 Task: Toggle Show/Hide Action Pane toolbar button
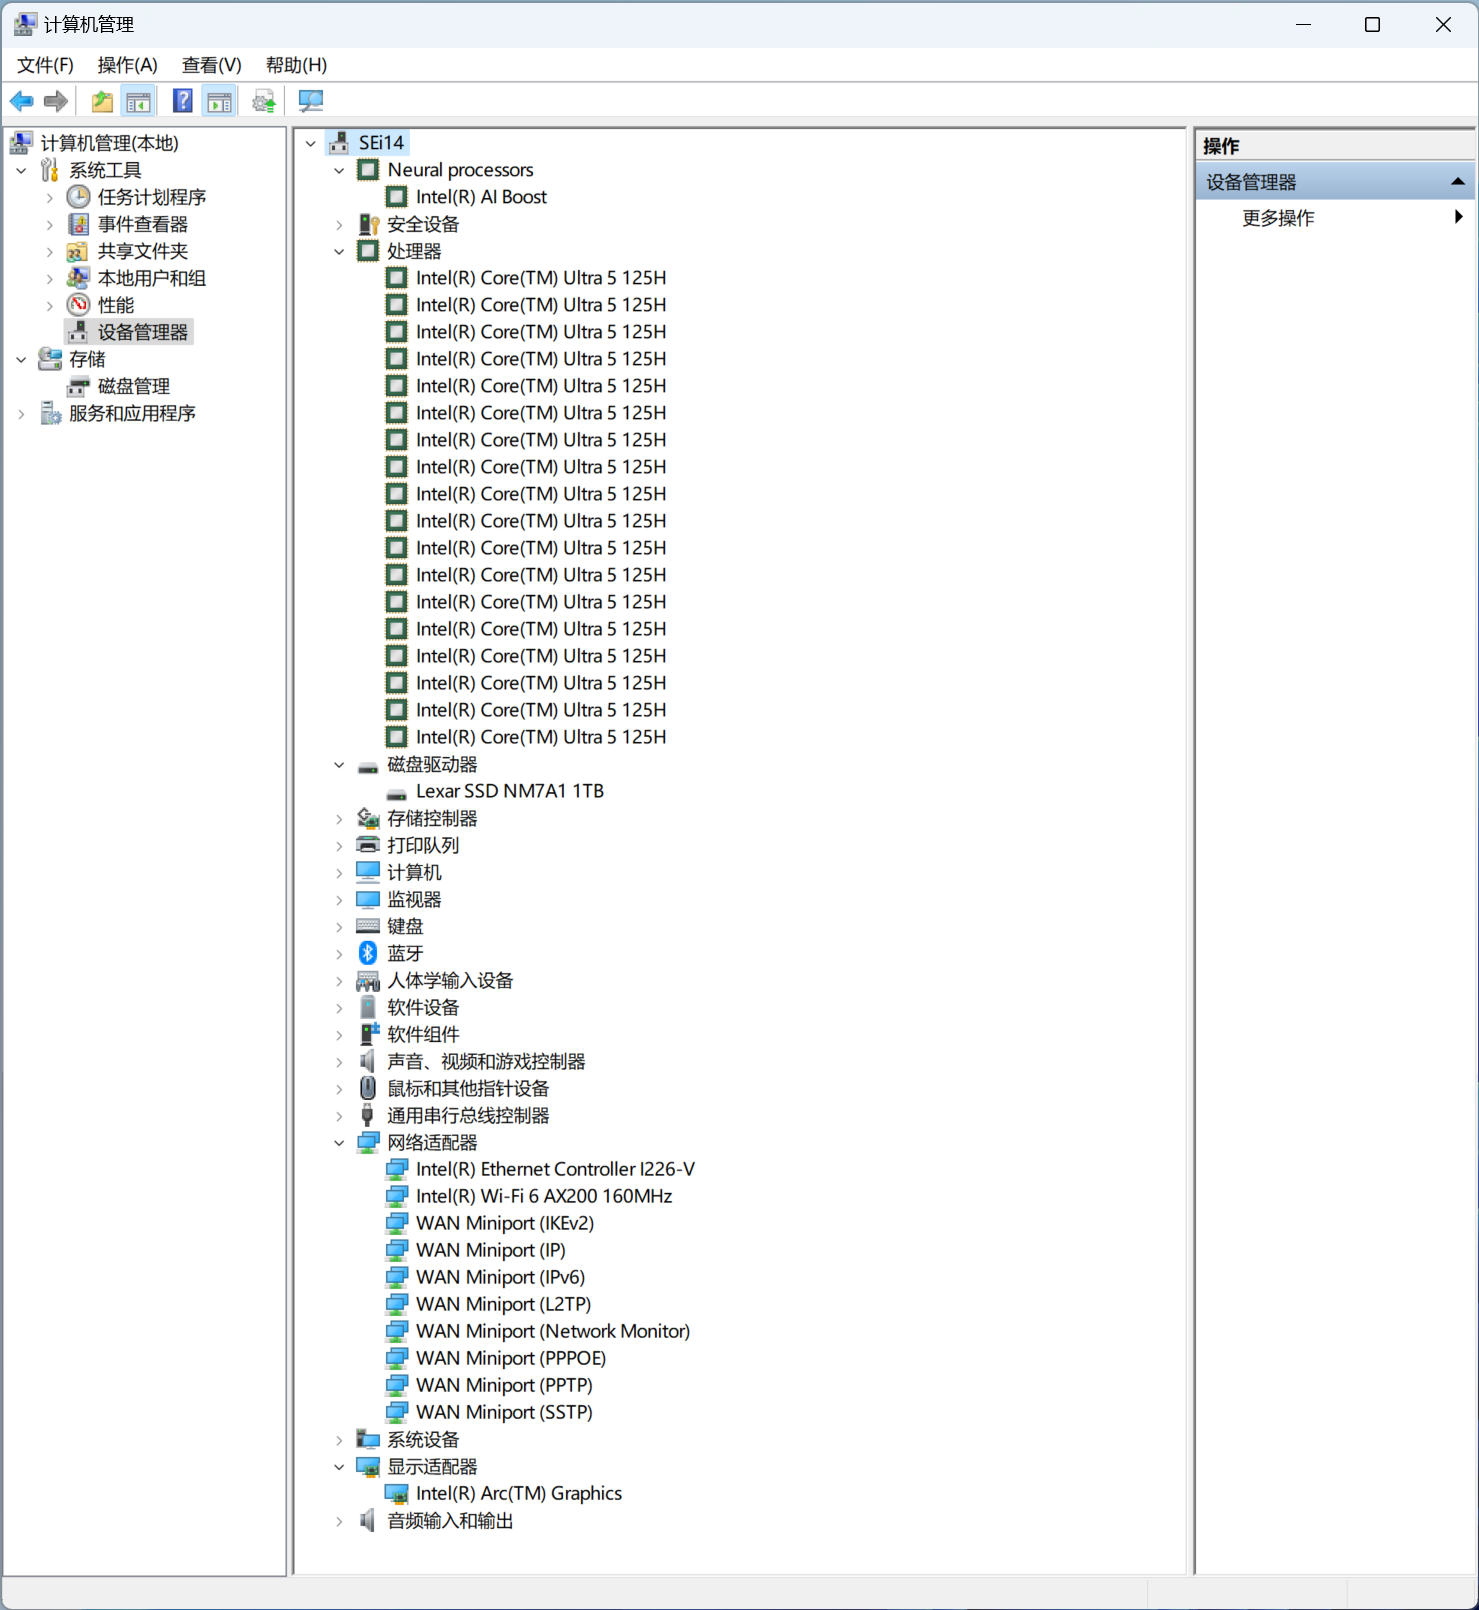point(220,101)
